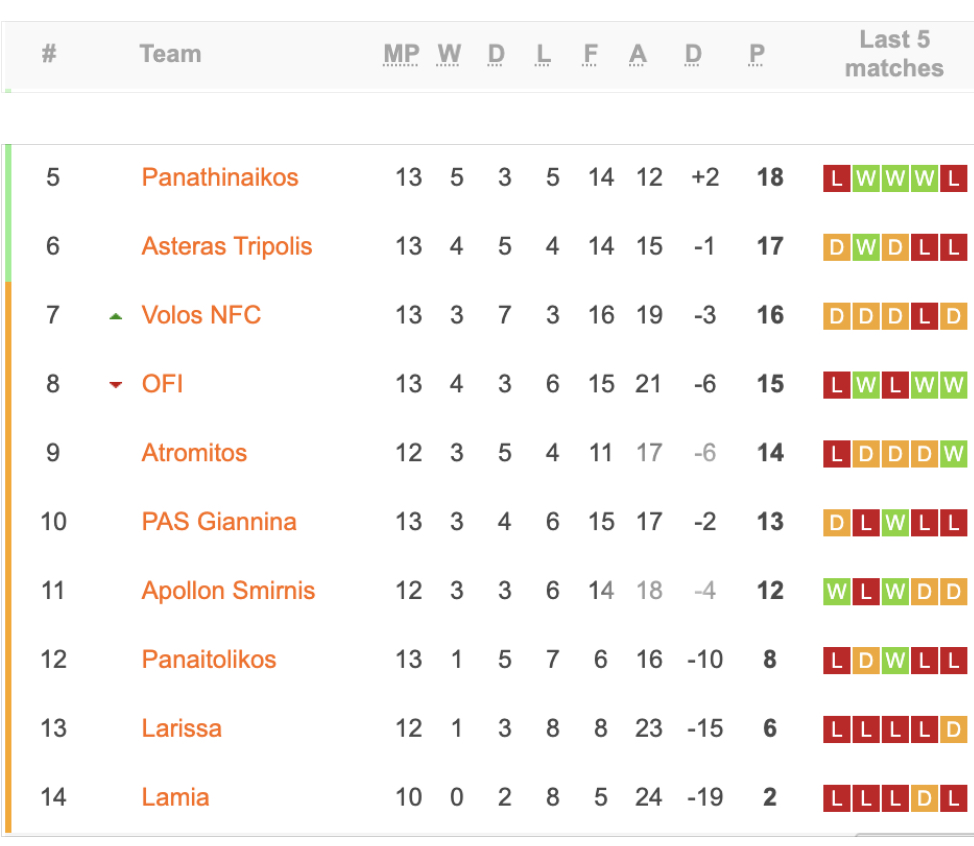Open the Panaitolikos team page

click(209, 659)
